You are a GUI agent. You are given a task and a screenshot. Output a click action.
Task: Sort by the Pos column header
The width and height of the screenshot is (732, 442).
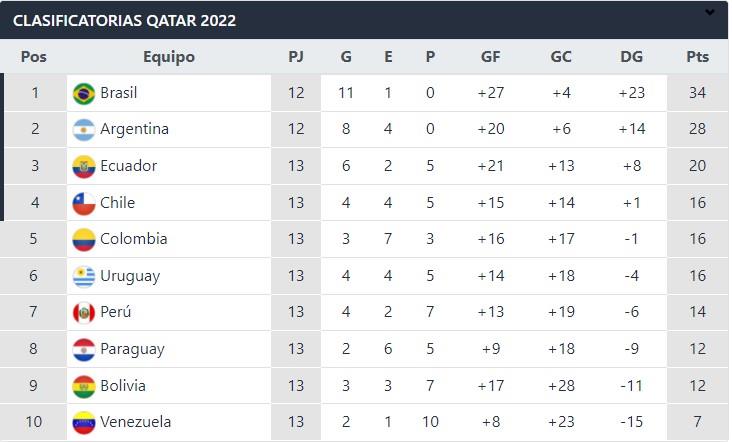coord(33,57)
